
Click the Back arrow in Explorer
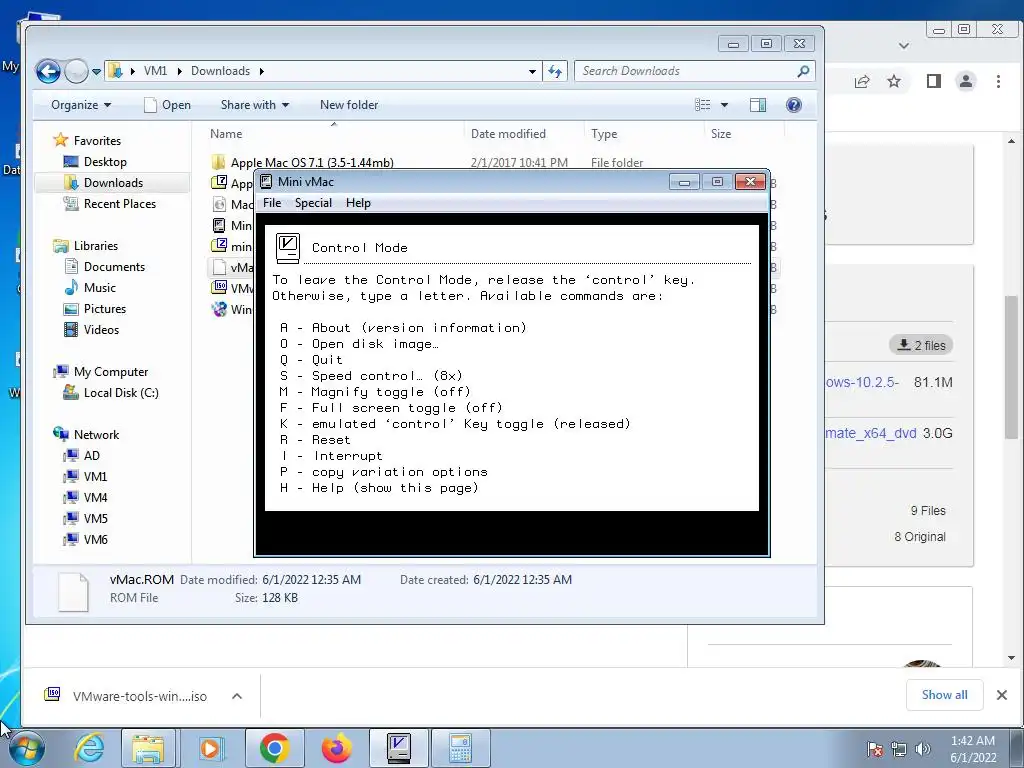click(x=48, y=71)
